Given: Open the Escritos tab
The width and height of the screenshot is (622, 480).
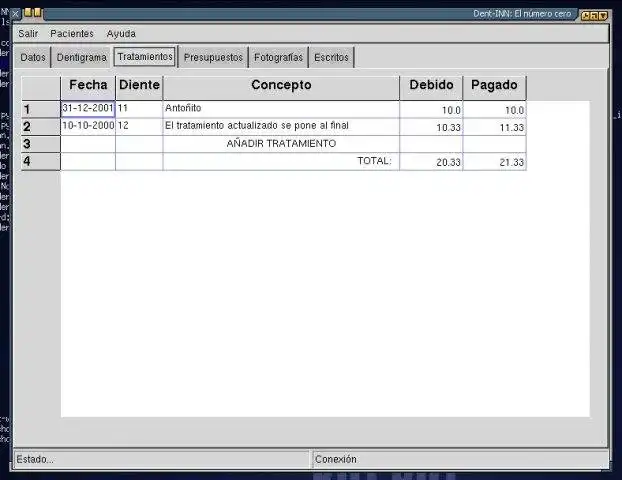Looking at the screenshot, I should (331, 58).
